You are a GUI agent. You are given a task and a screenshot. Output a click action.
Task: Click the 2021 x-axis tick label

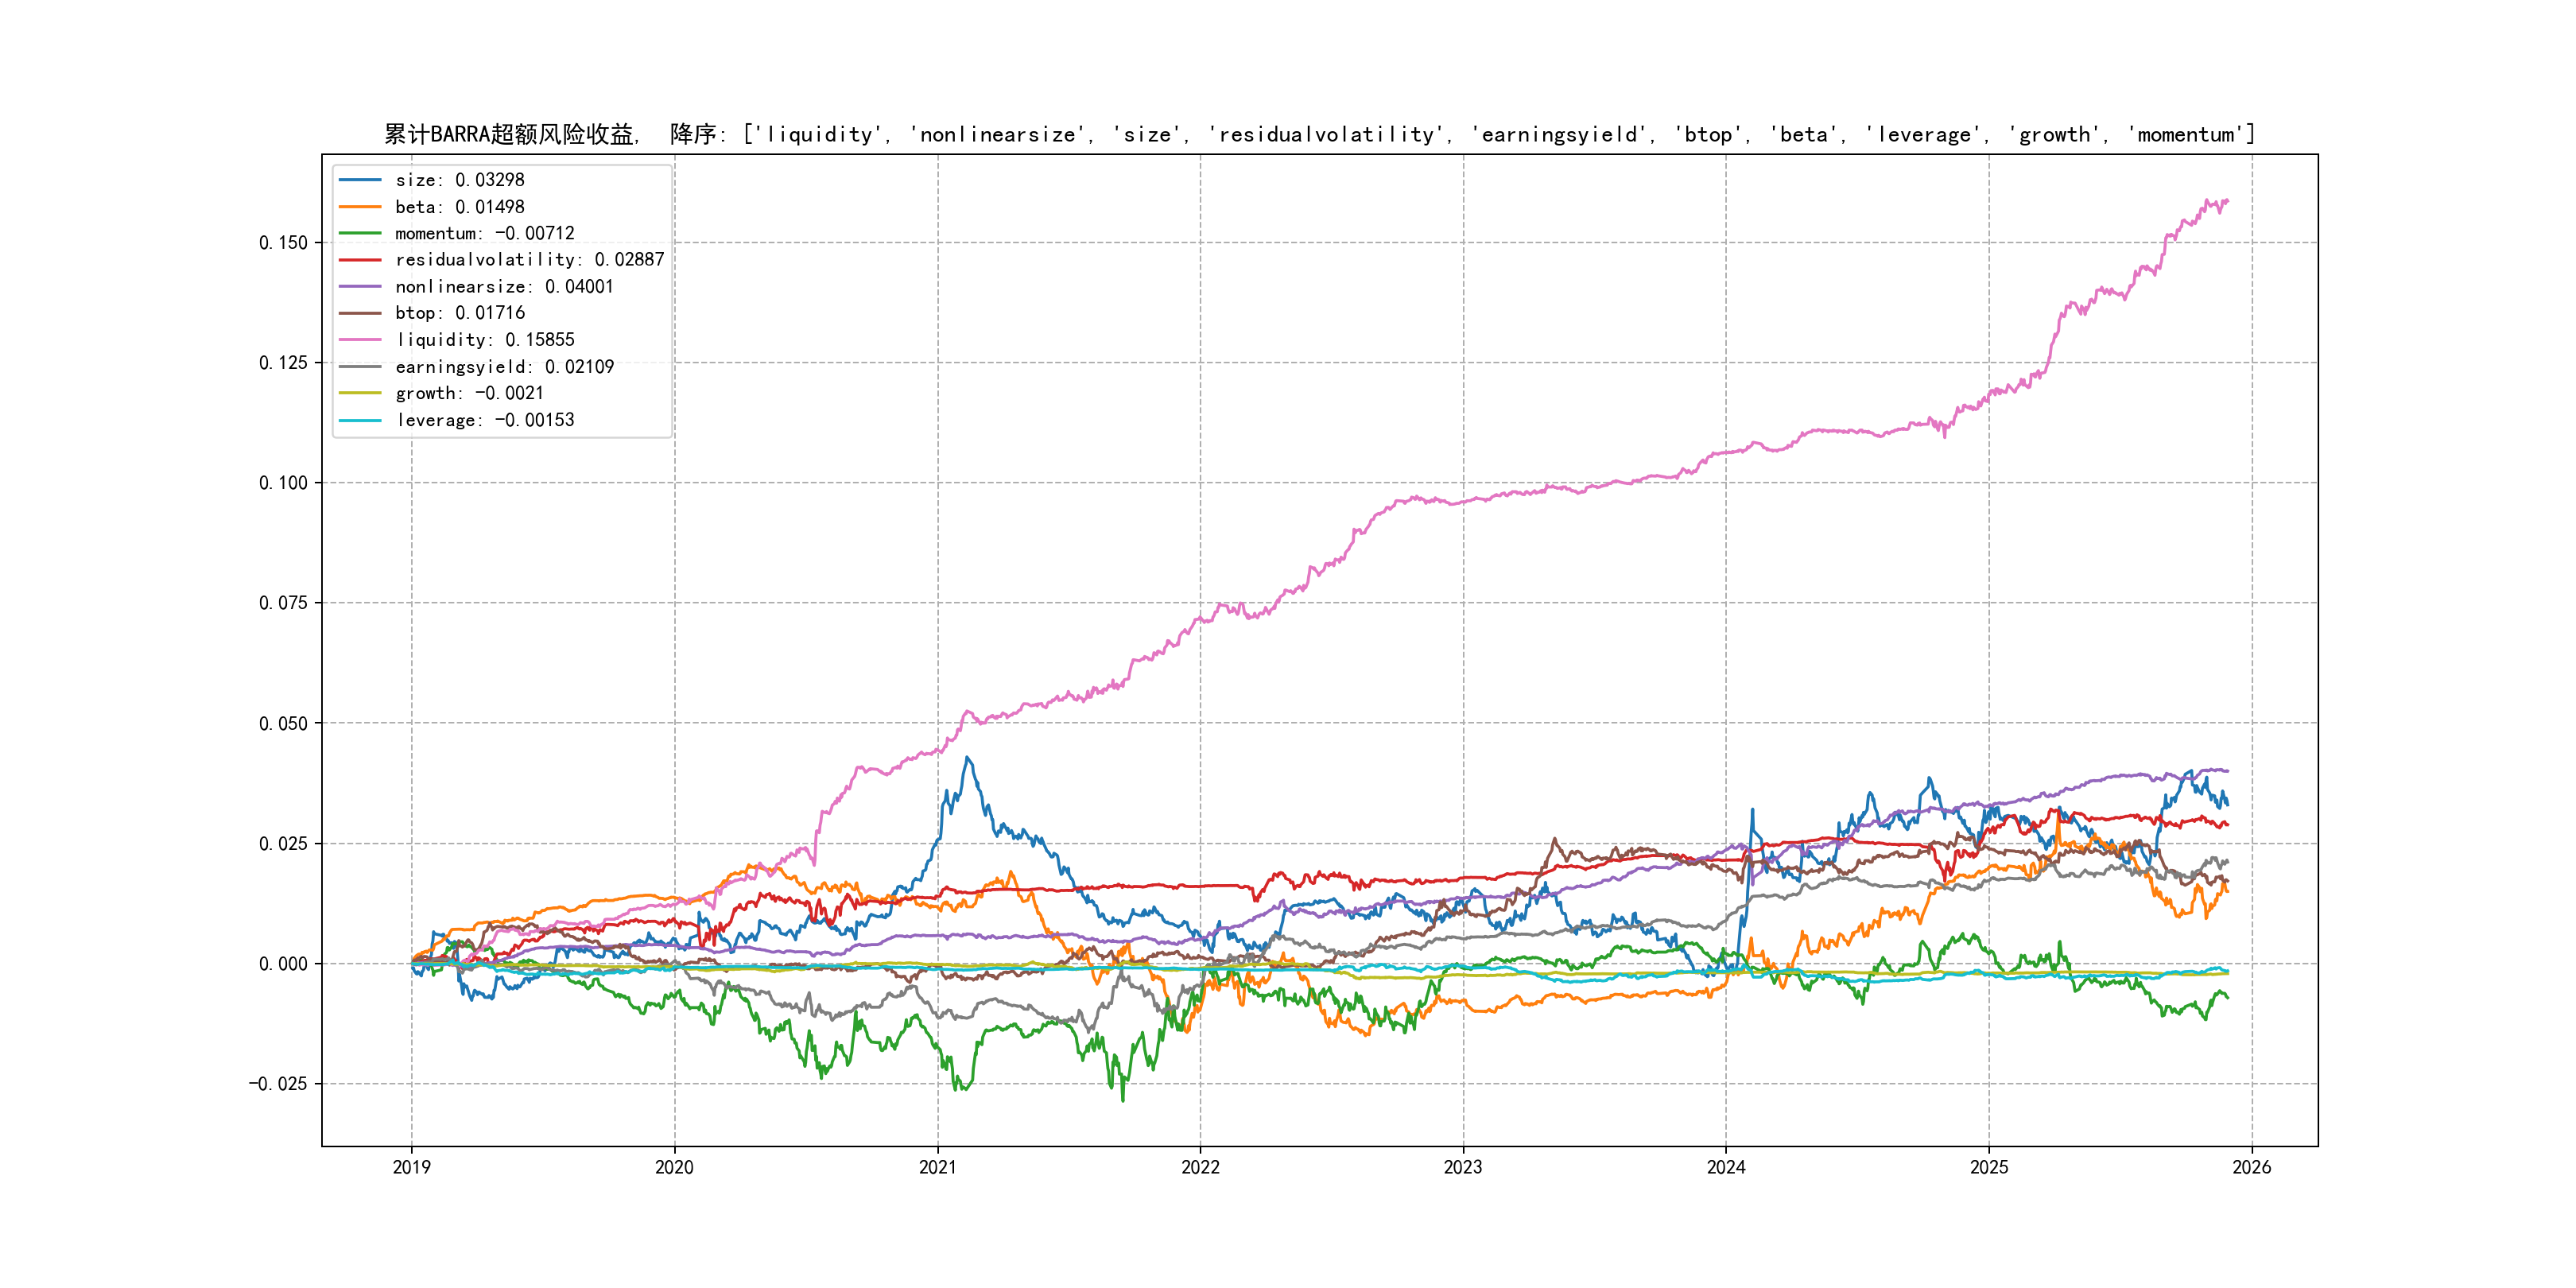click(x=937, y=1167)
